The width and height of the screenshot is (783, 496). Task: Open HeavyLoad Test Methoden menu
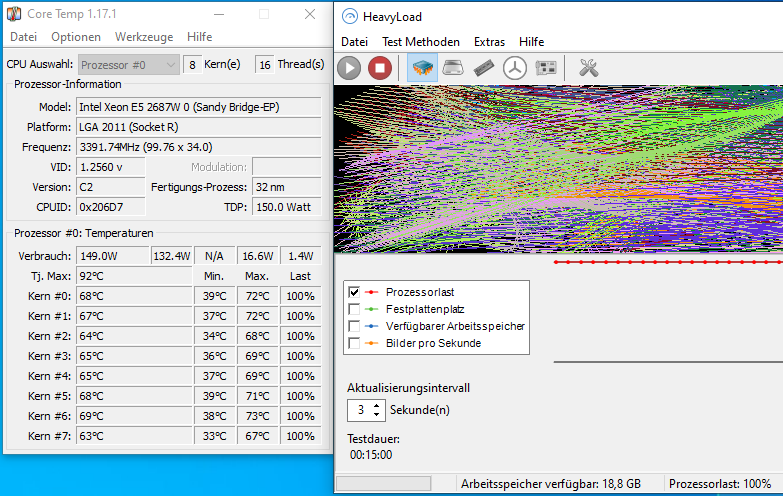[421, 42]
